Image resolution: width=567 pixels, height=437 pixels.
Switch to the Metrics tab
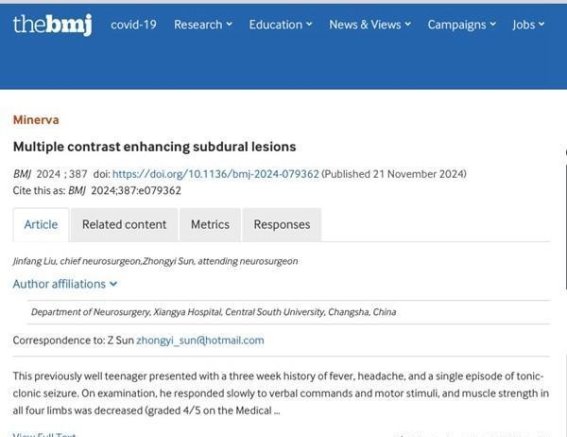click(210, 225)
